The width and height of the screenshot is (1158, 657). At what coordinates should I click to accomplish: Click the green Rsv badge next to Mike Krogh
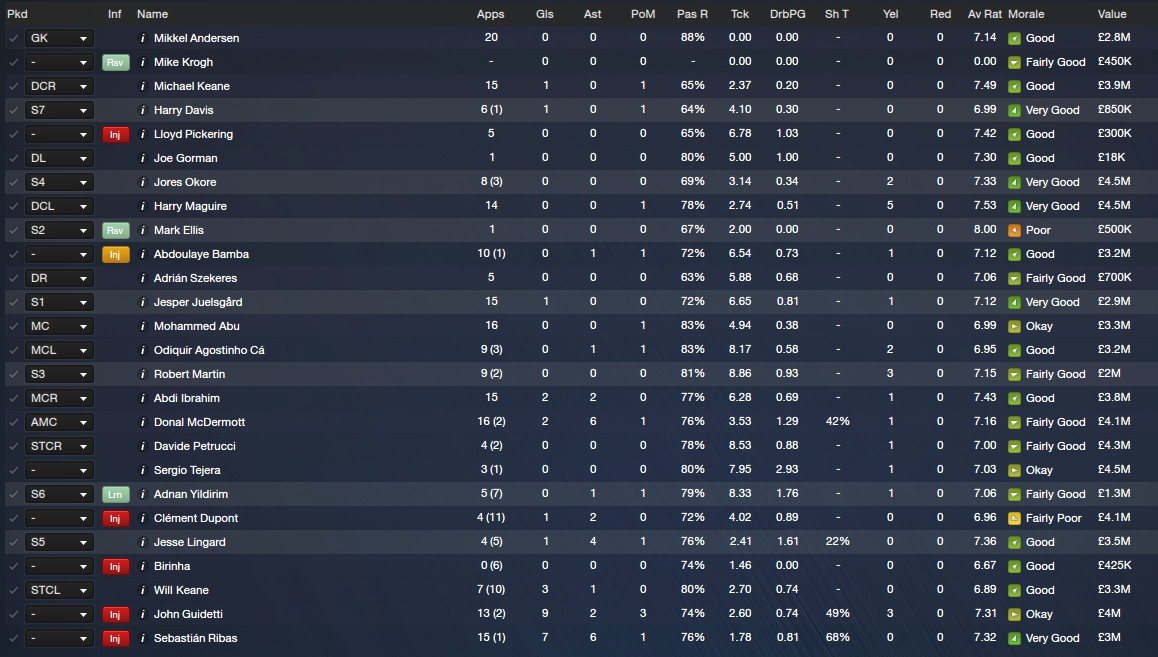click(x=115, y=62)
